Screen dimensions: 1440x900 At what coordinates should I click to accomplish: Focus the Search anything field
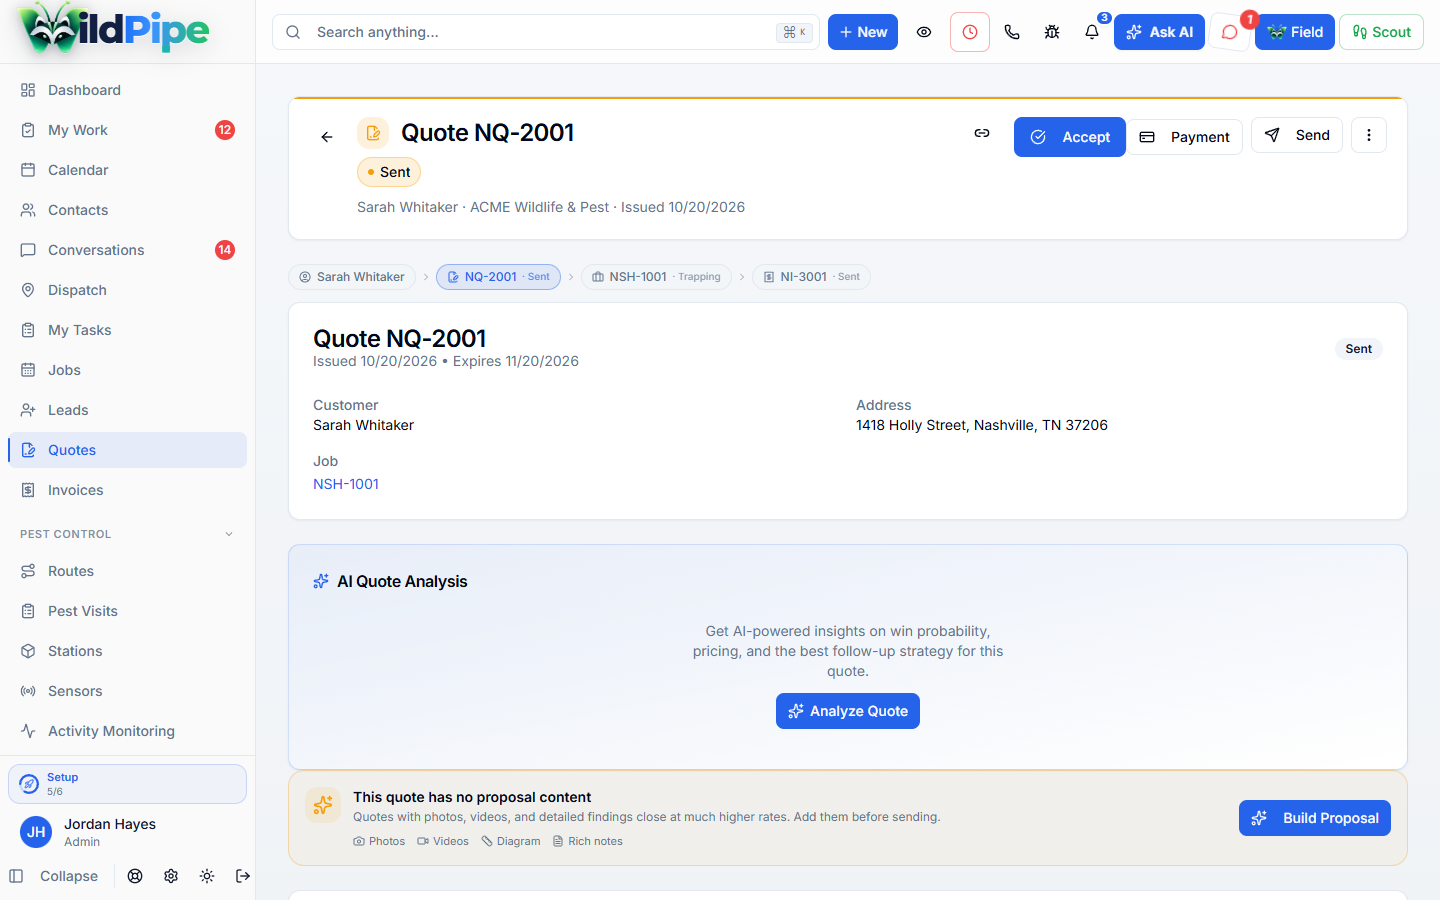546,32
